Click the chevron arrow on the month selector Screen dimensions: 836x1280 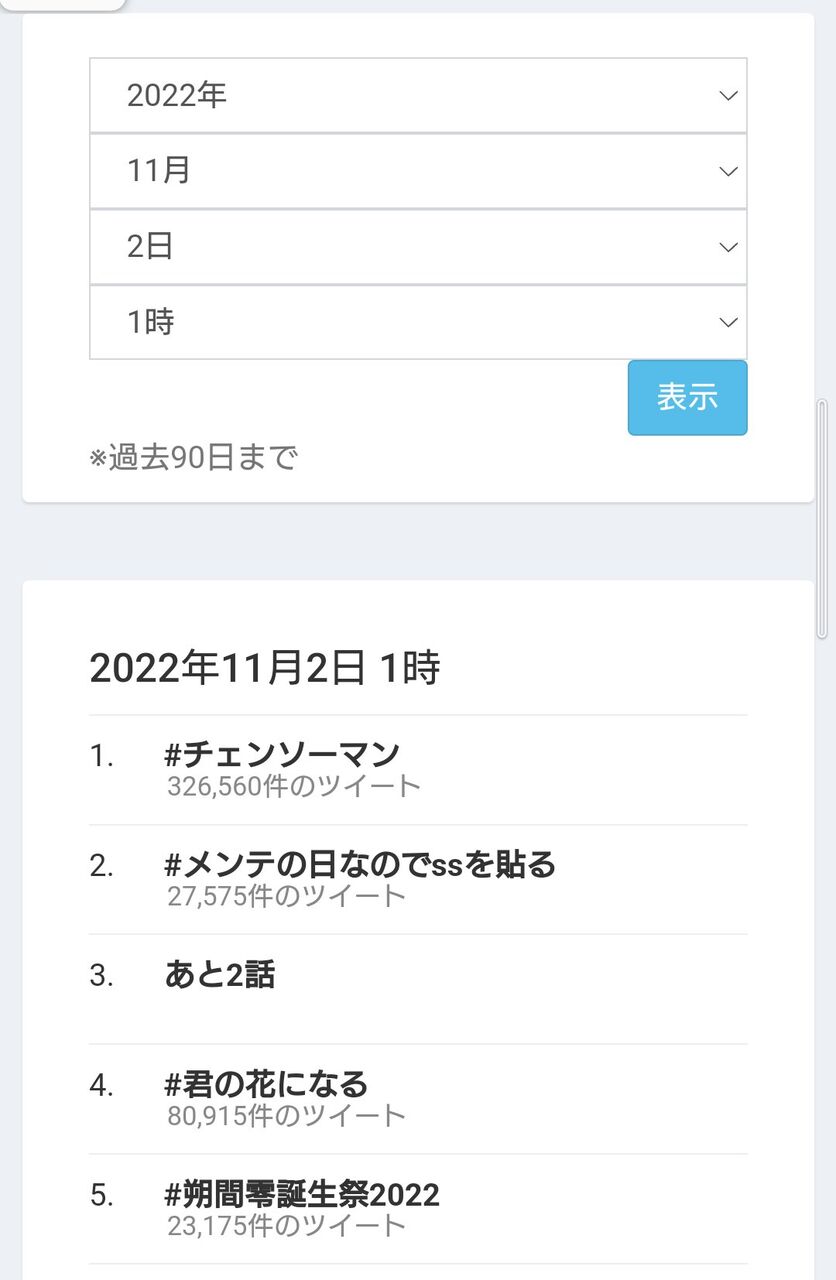(x=728, y=172)
